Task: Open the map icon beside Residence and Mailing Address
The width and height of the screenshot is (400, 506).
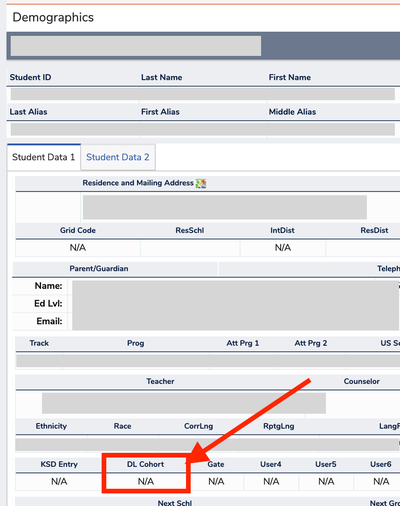Action: pos(201,183)
